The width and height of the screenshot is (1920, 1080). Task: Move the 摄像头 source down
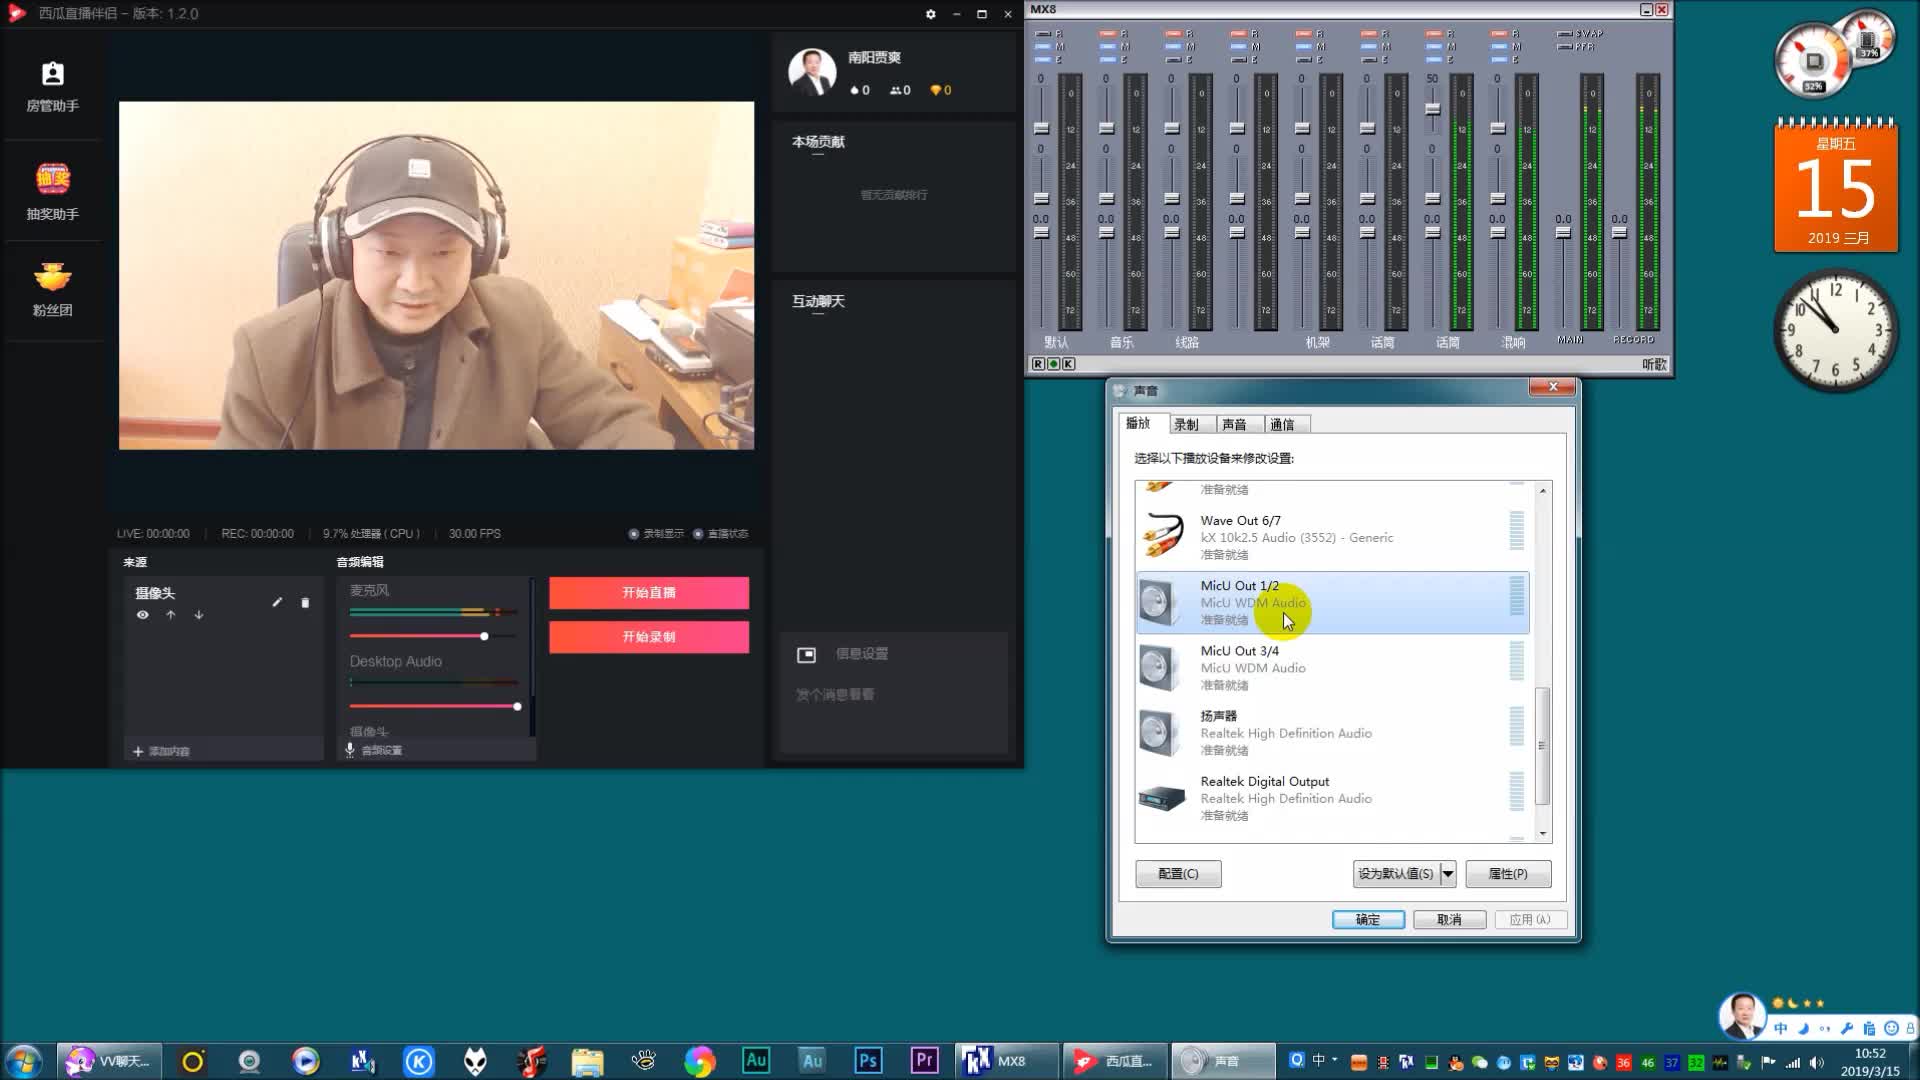pyautogui.click(x=199, y=615)
